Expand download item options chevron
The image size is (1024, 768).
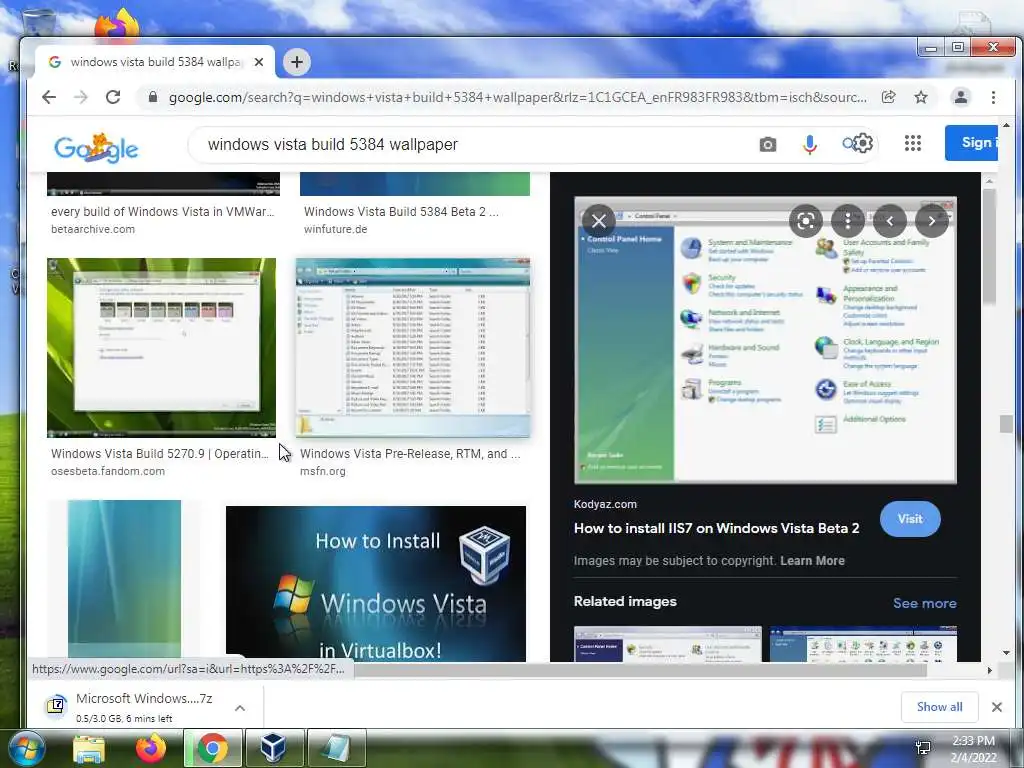pyautogui.click(x=240, y=707)
